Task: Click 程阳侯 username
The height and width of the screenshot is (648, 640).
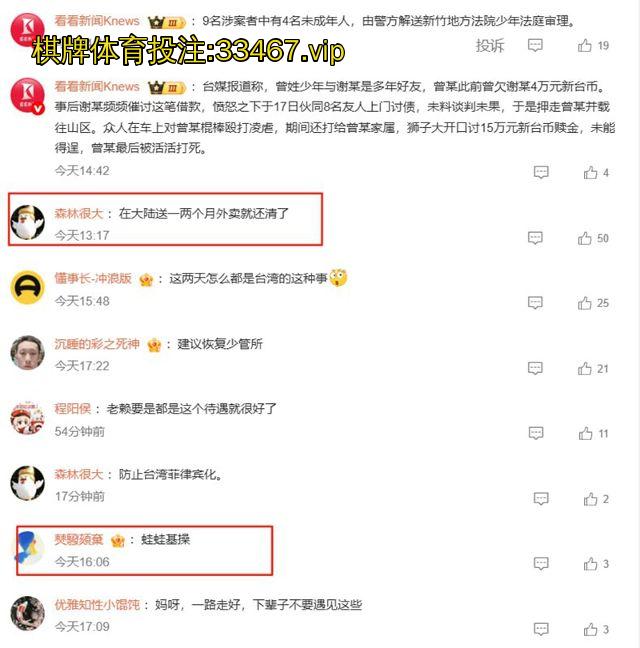Action: click(x=73, y=409)
